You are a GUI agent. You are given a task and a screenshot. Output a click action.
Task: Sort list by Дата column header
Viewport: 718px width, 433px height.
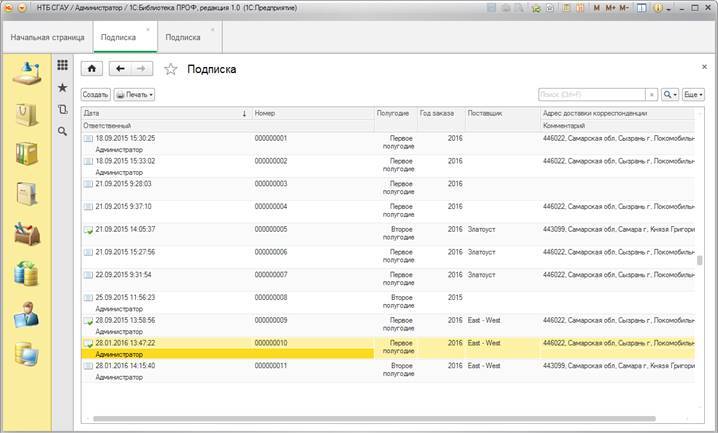pos(165,113)
